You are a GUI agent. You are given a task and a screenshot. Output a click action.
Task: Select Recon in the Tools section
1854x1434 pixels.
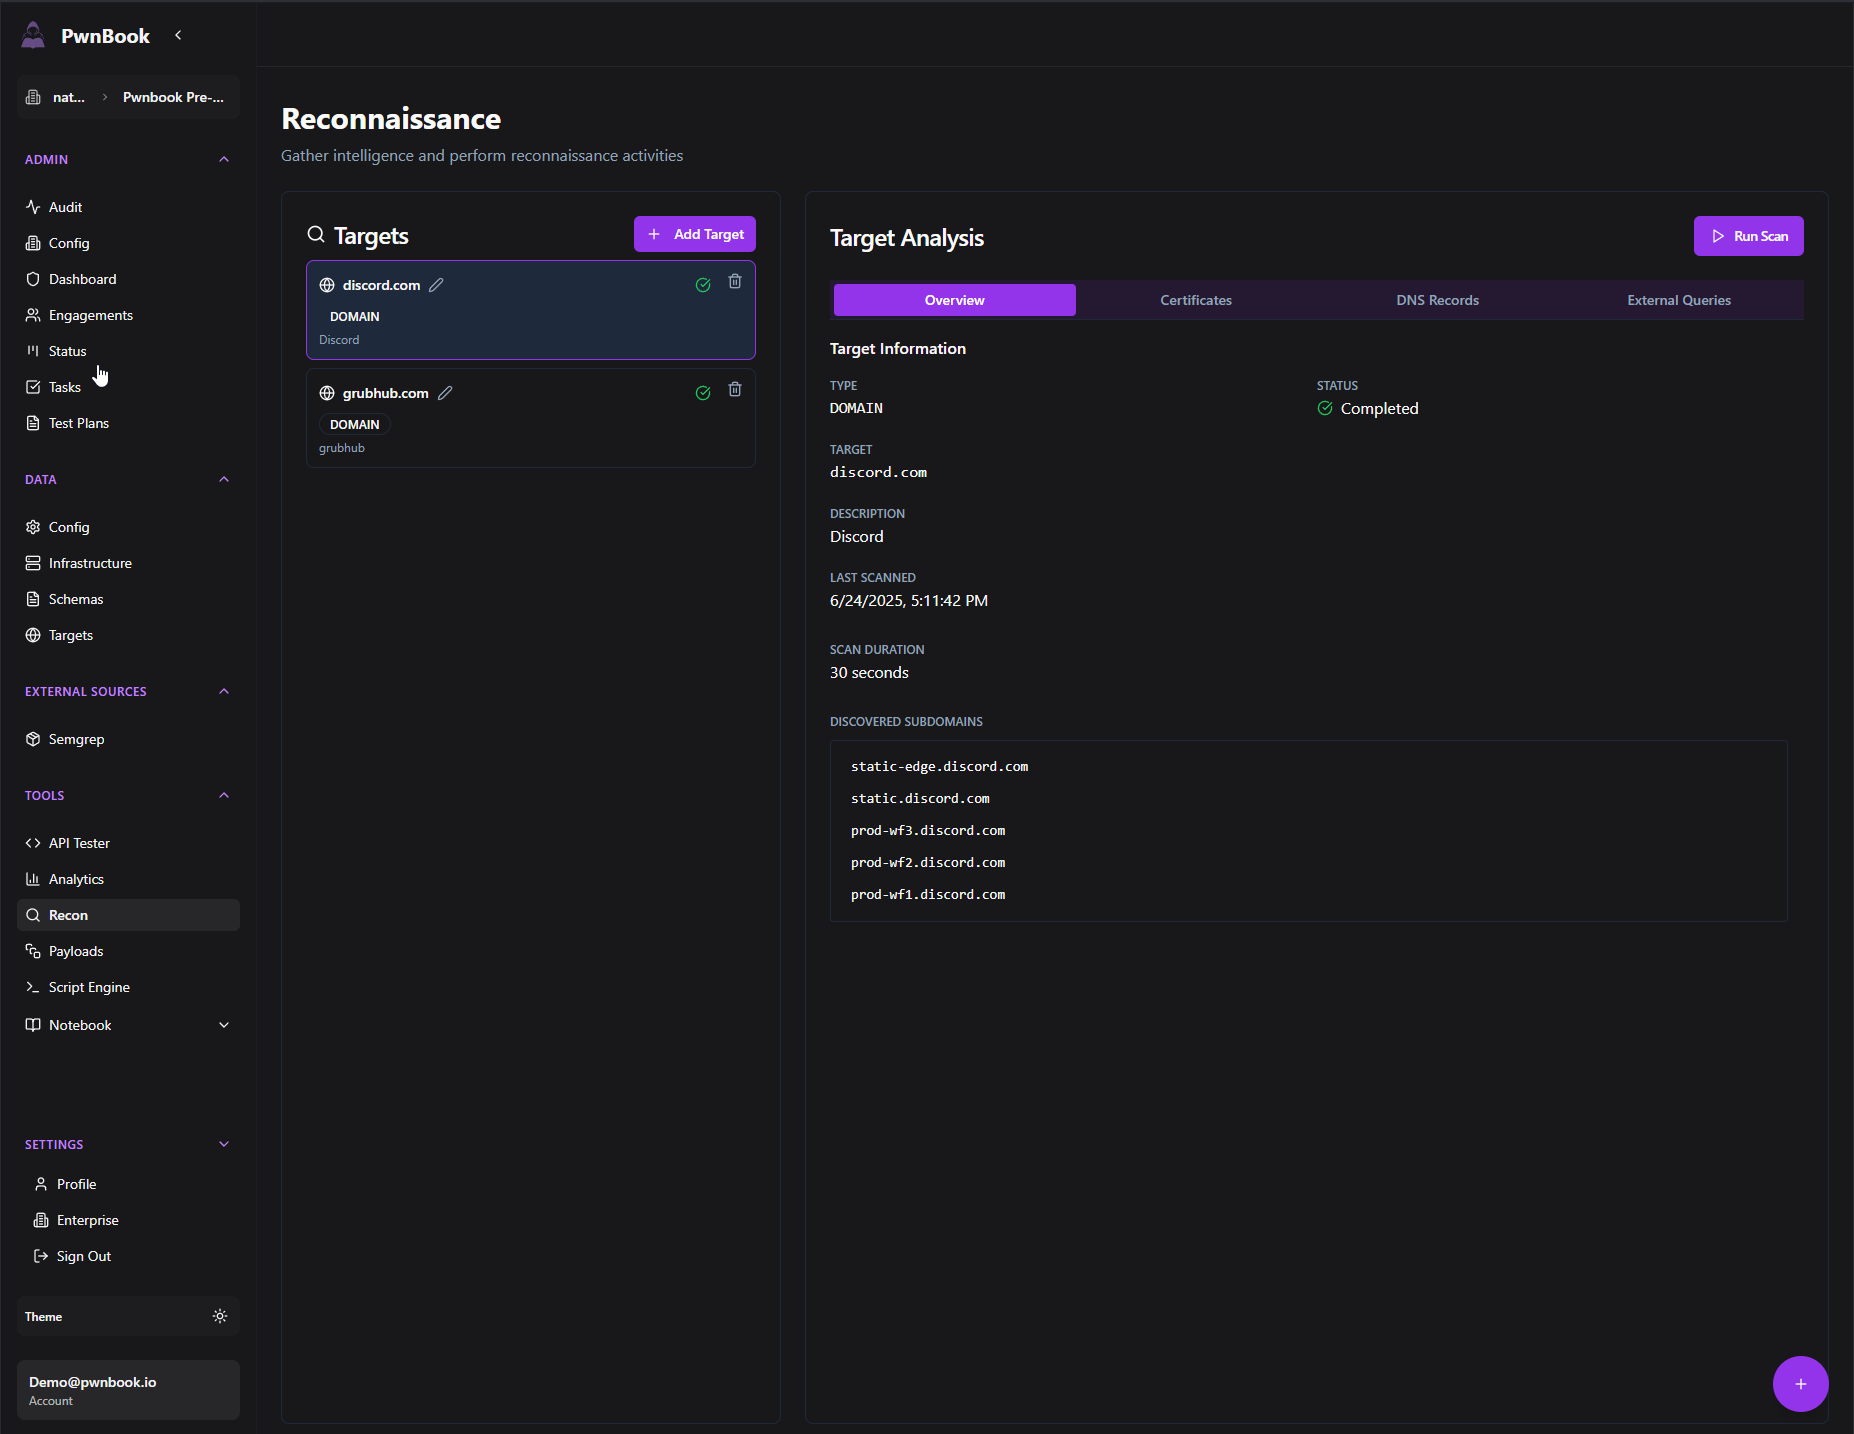click(x=128, y=915)
